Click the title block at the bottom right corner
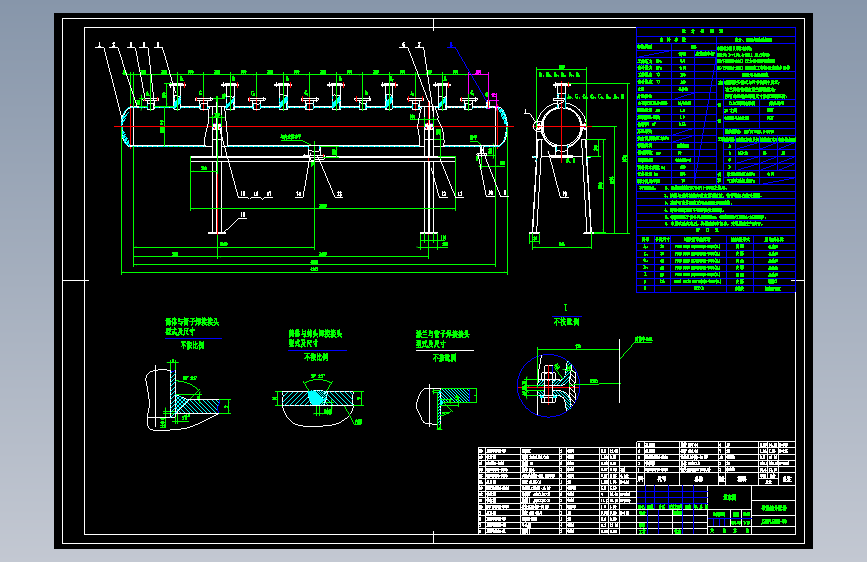This screenshot has width=867, height=562. pos(716,509)
